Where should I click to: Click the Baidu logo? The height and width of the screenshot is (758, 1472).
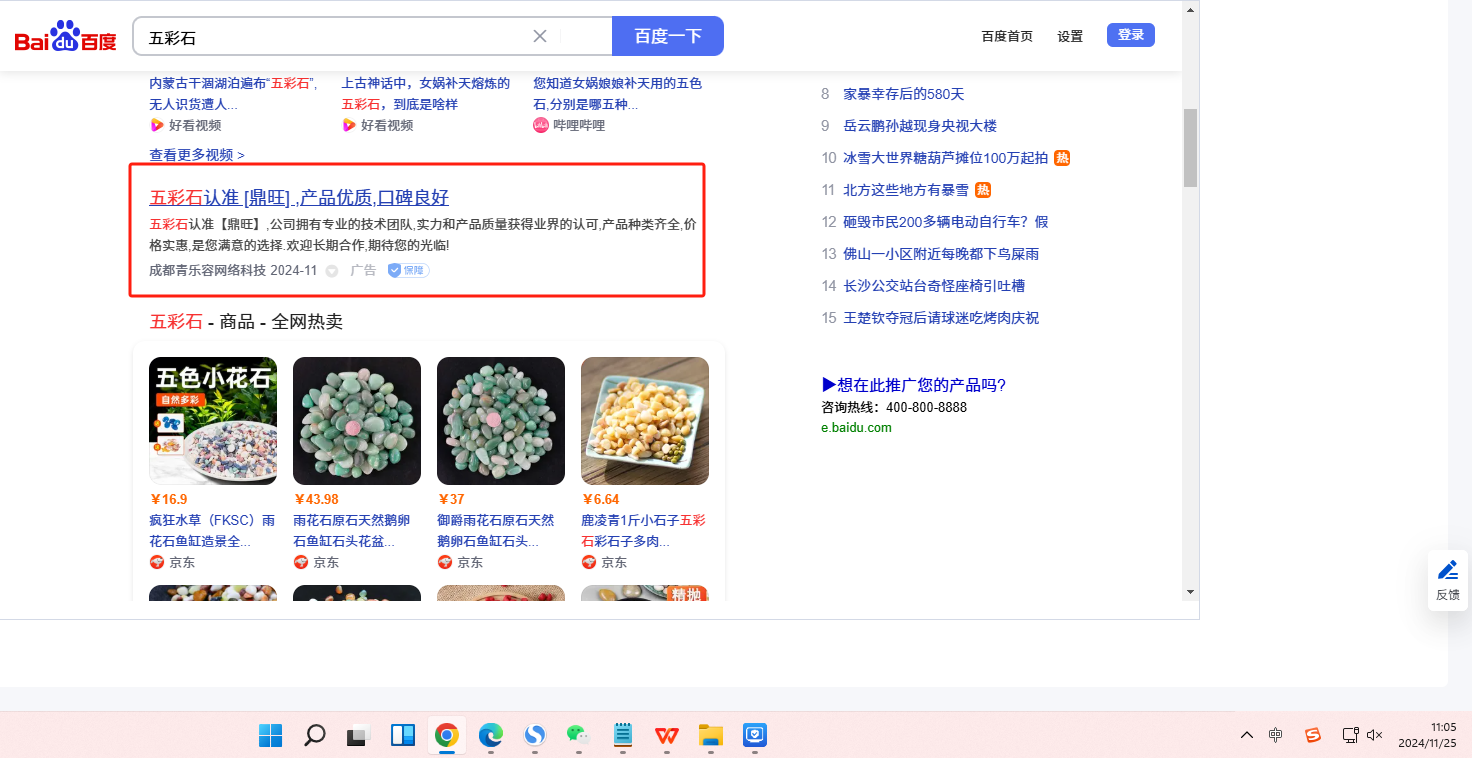(65, 37)
